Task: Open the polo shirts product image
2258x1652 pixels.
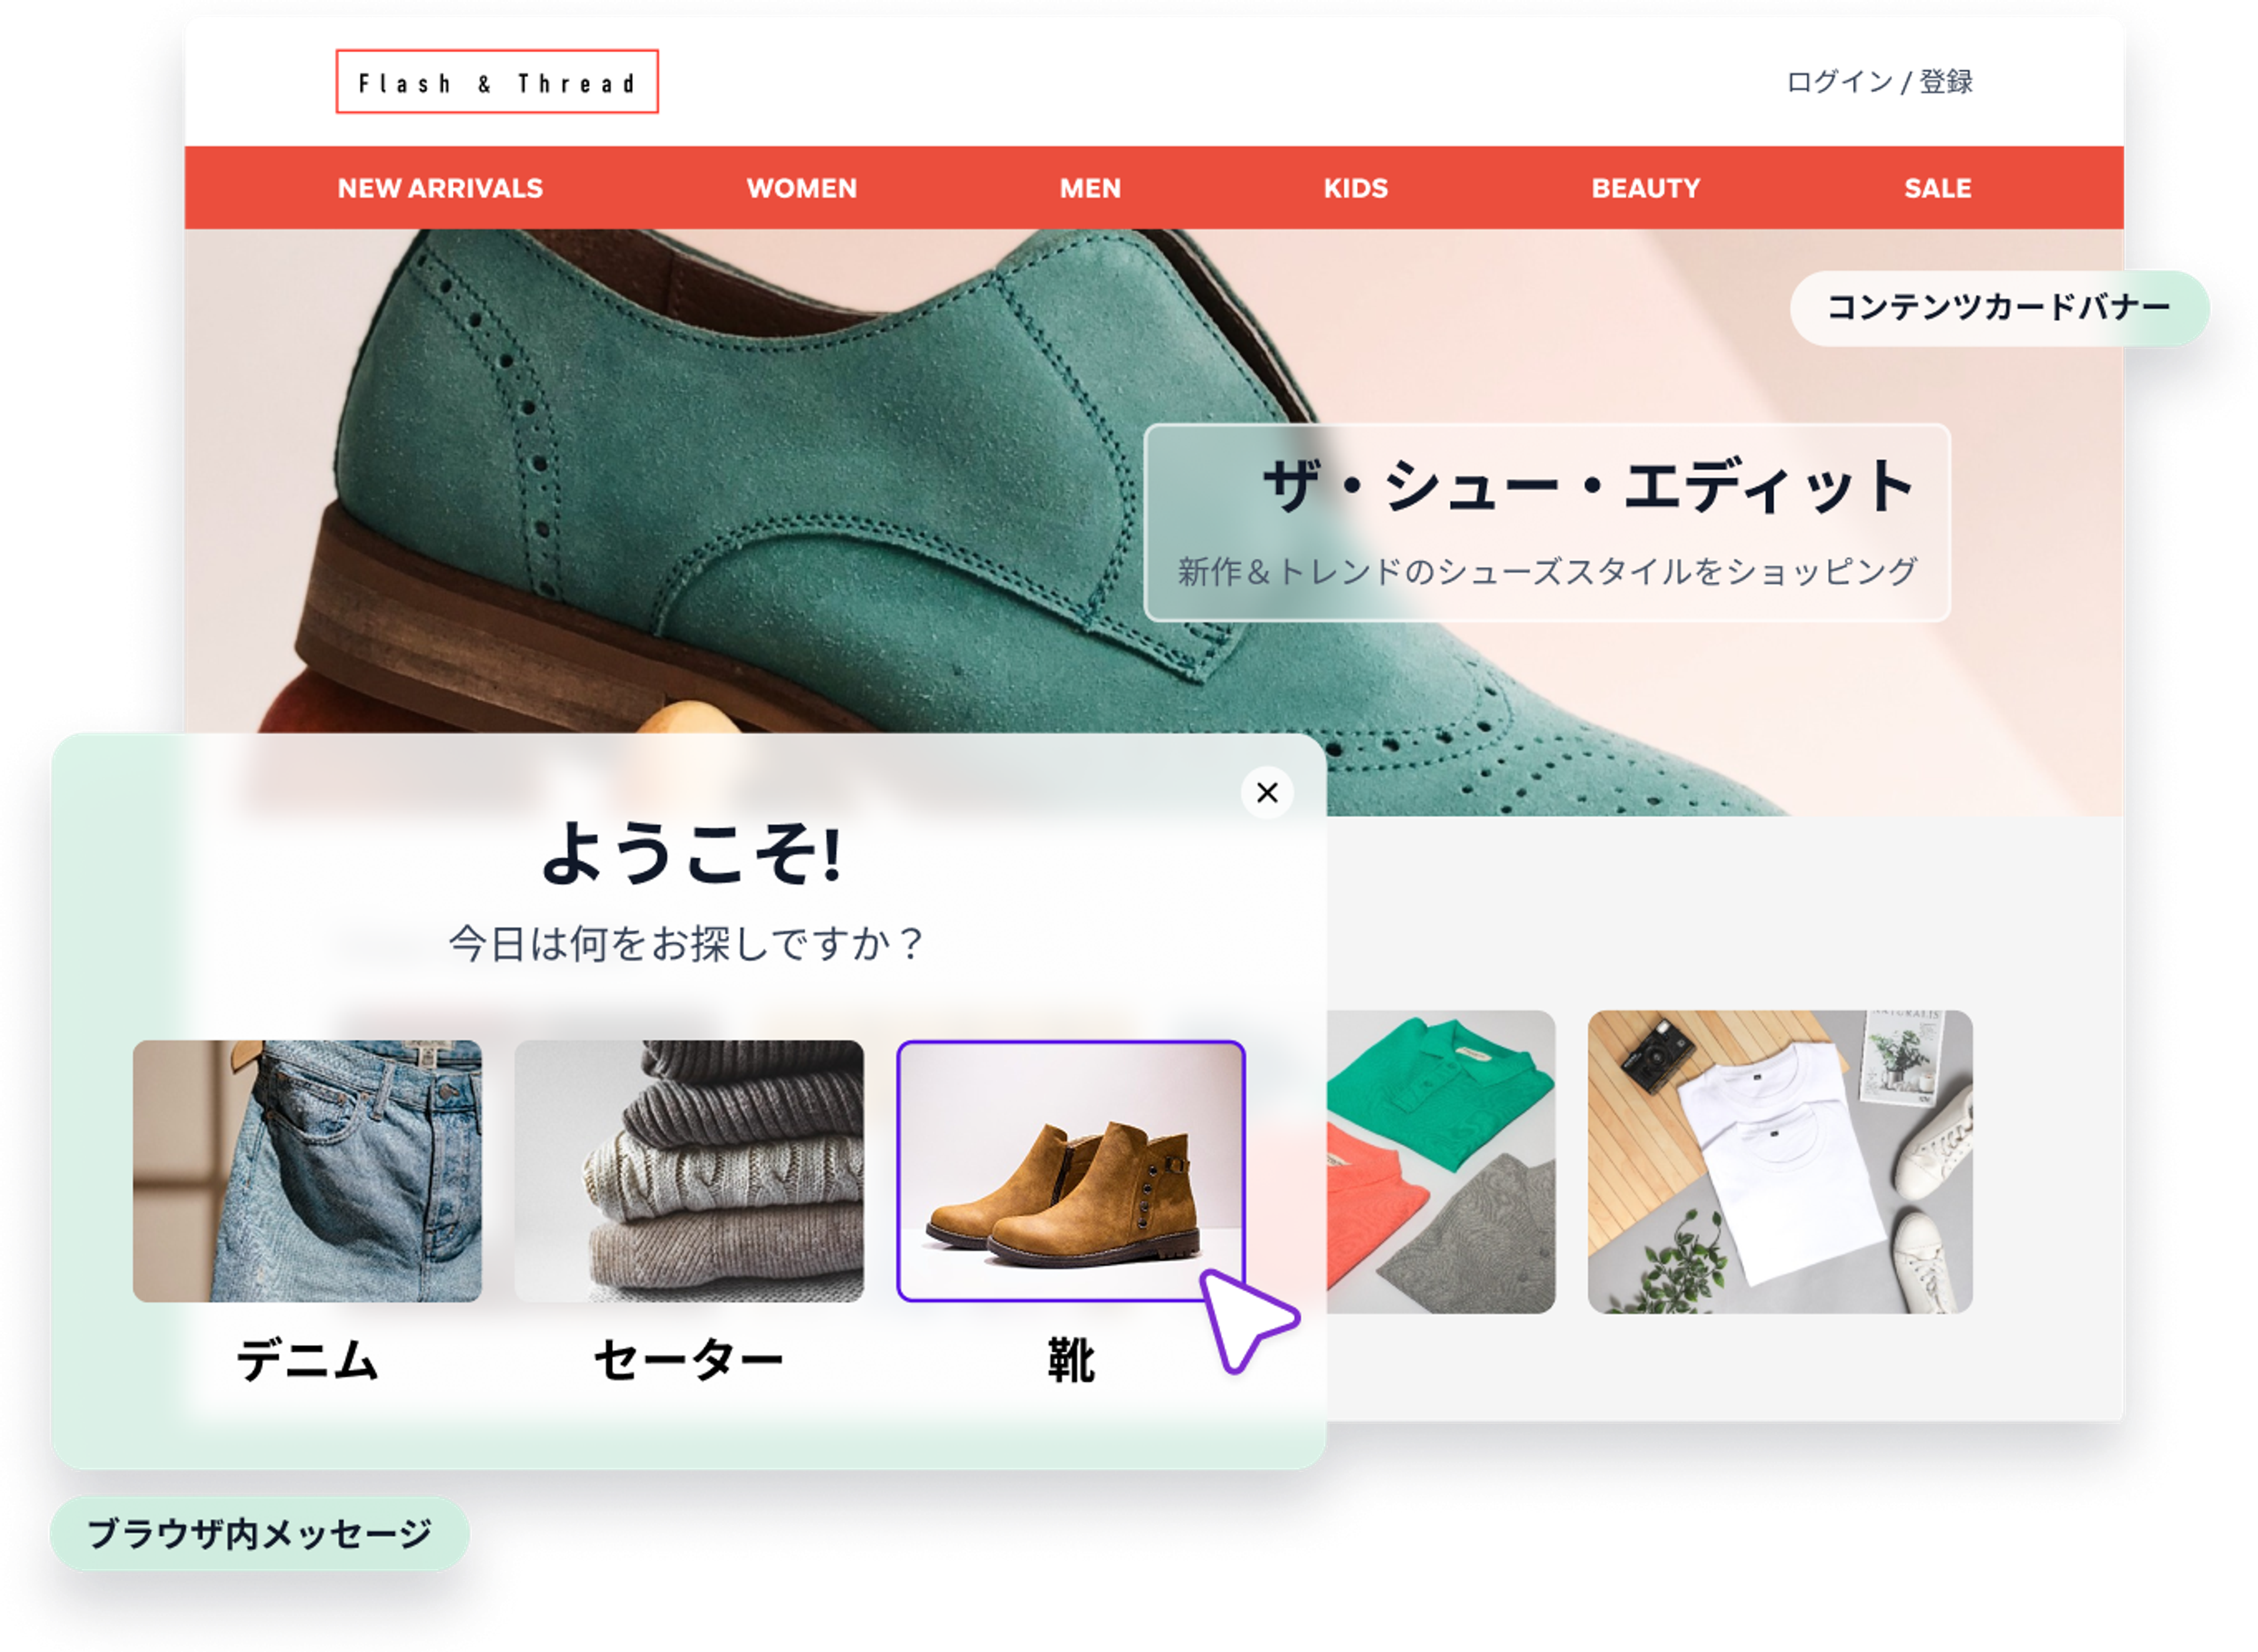Action: point(1441,1162)
